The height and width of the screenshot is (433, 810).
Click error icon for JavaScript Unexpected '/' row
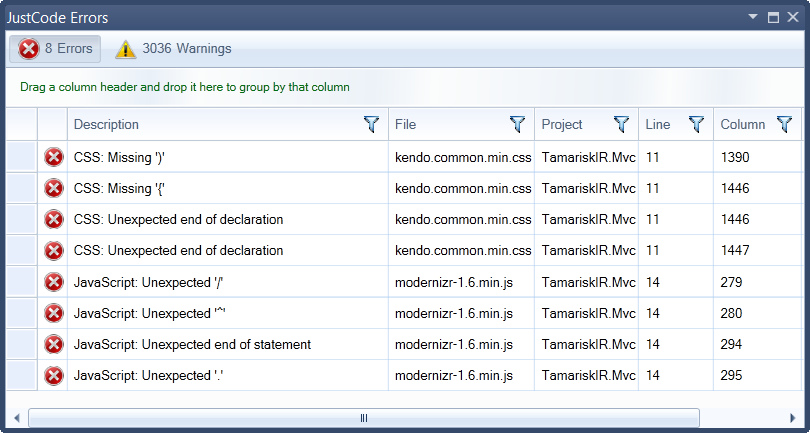[54, 282]
